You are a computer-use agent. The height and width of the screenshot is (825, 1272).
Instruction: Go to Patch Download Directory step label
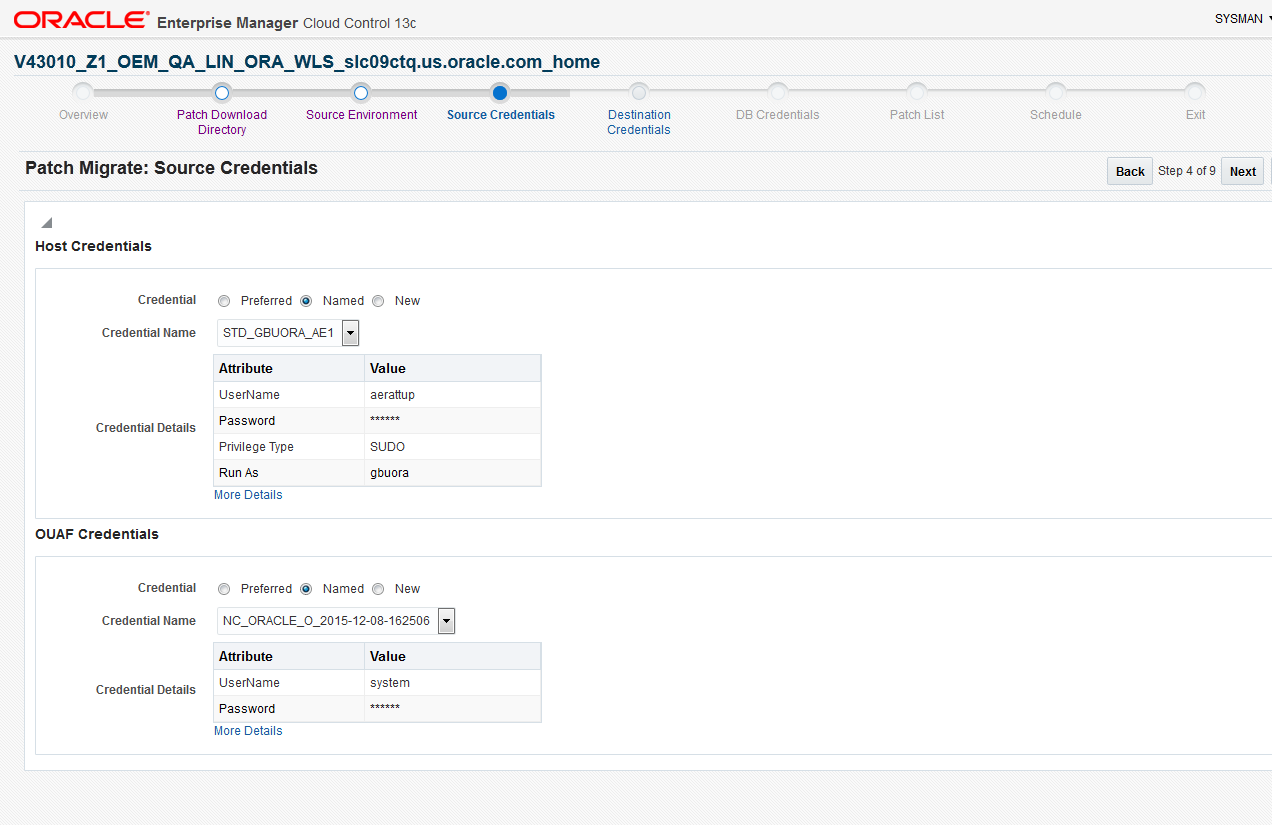(222, 122)
